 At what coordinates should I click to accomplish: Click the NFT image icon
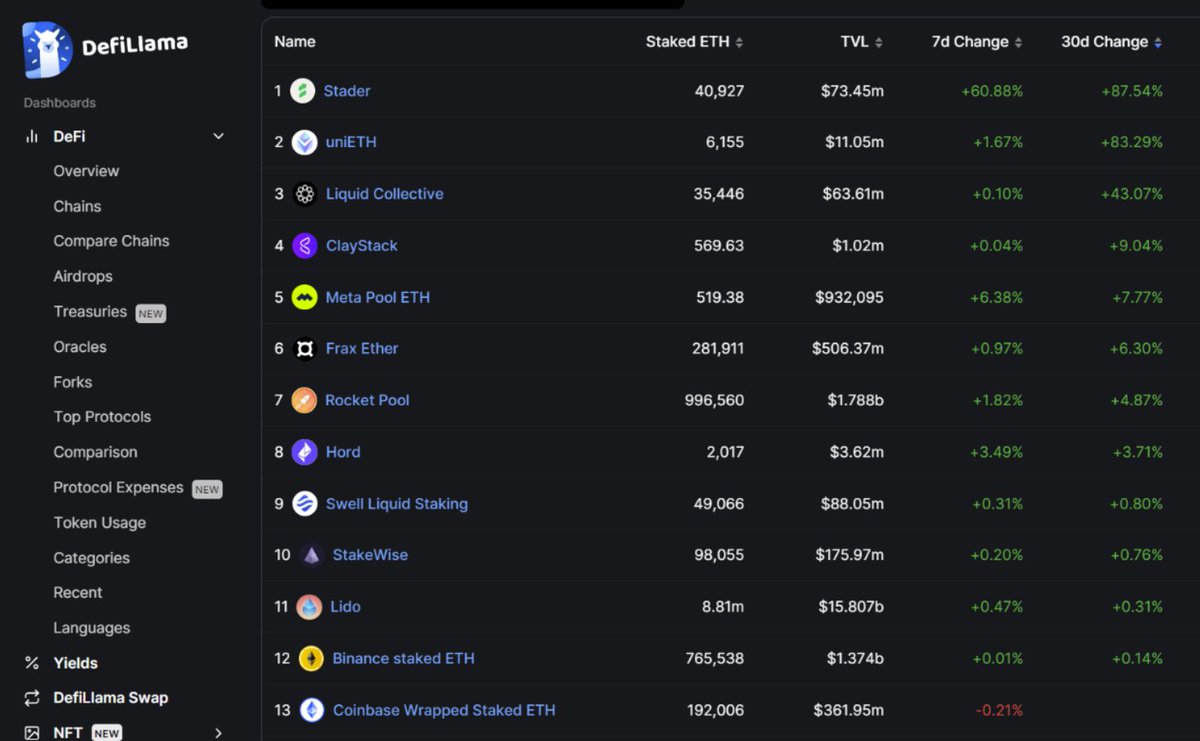pyautogui.click(x=32, y=733)
